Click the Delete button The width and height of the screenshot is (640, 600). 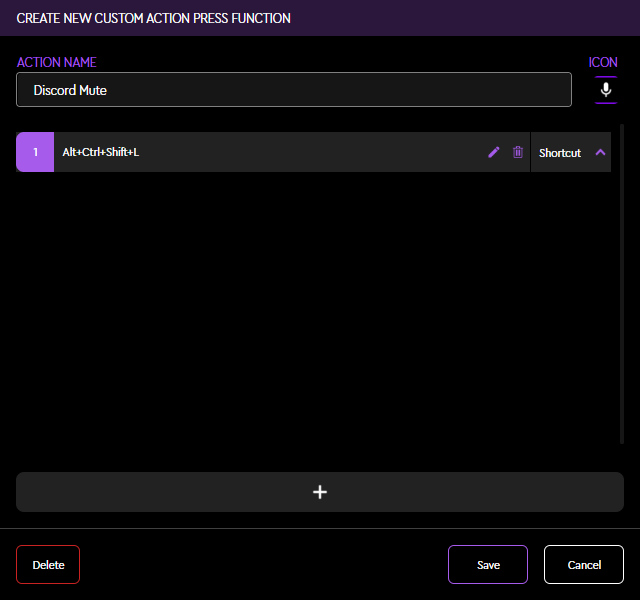pyautogui.click(x=48, y=564)
